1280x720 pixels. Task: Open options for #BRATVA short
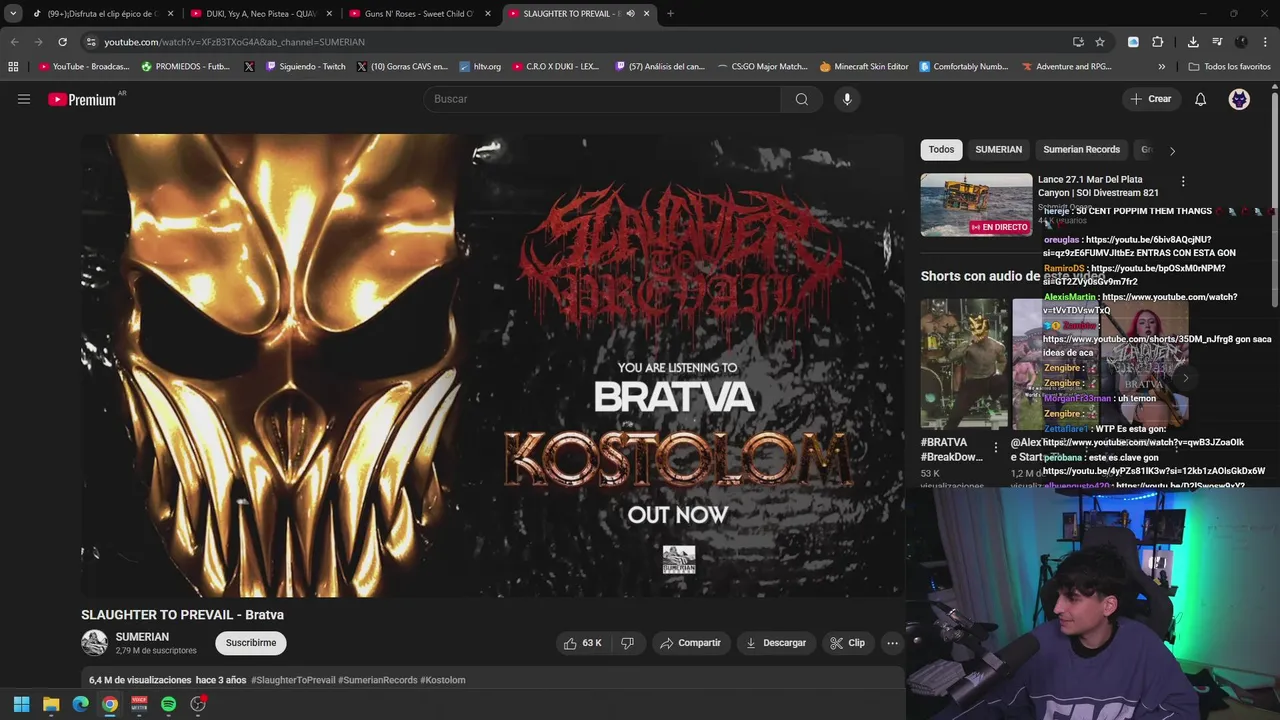coord(995,447)
